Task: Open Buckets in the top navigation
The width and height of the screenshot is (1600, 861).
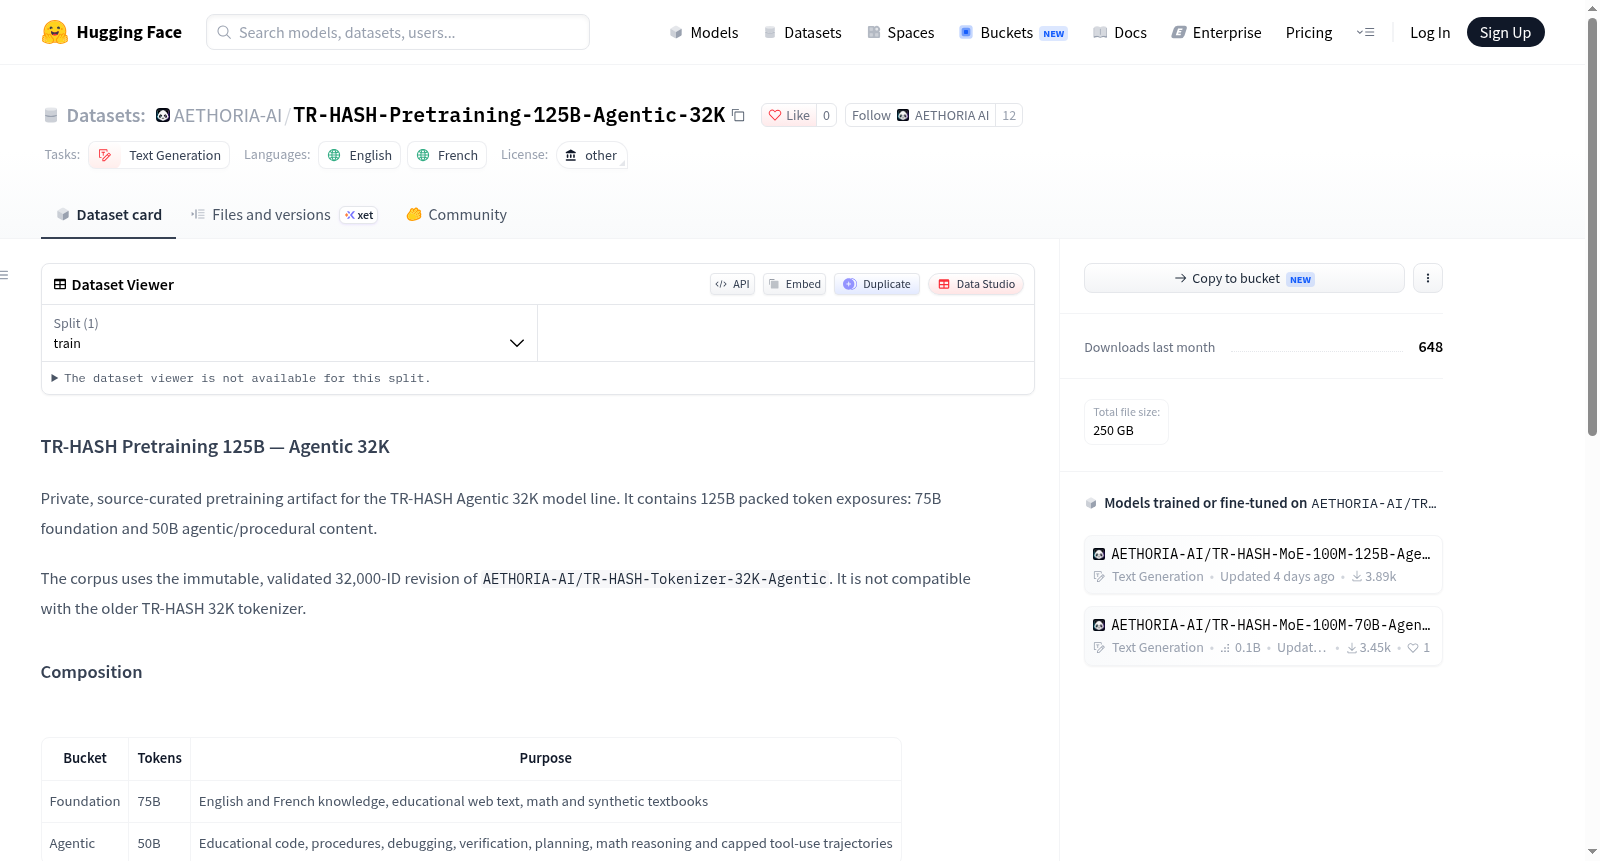Action: 1013,32
